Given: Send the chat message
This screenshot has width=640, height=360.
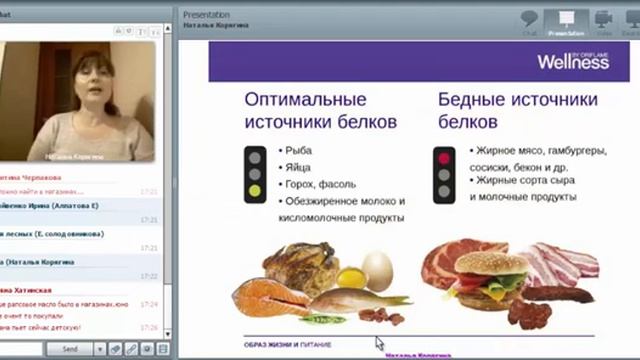Looking at the screenshot, I should tap(70, 349).
